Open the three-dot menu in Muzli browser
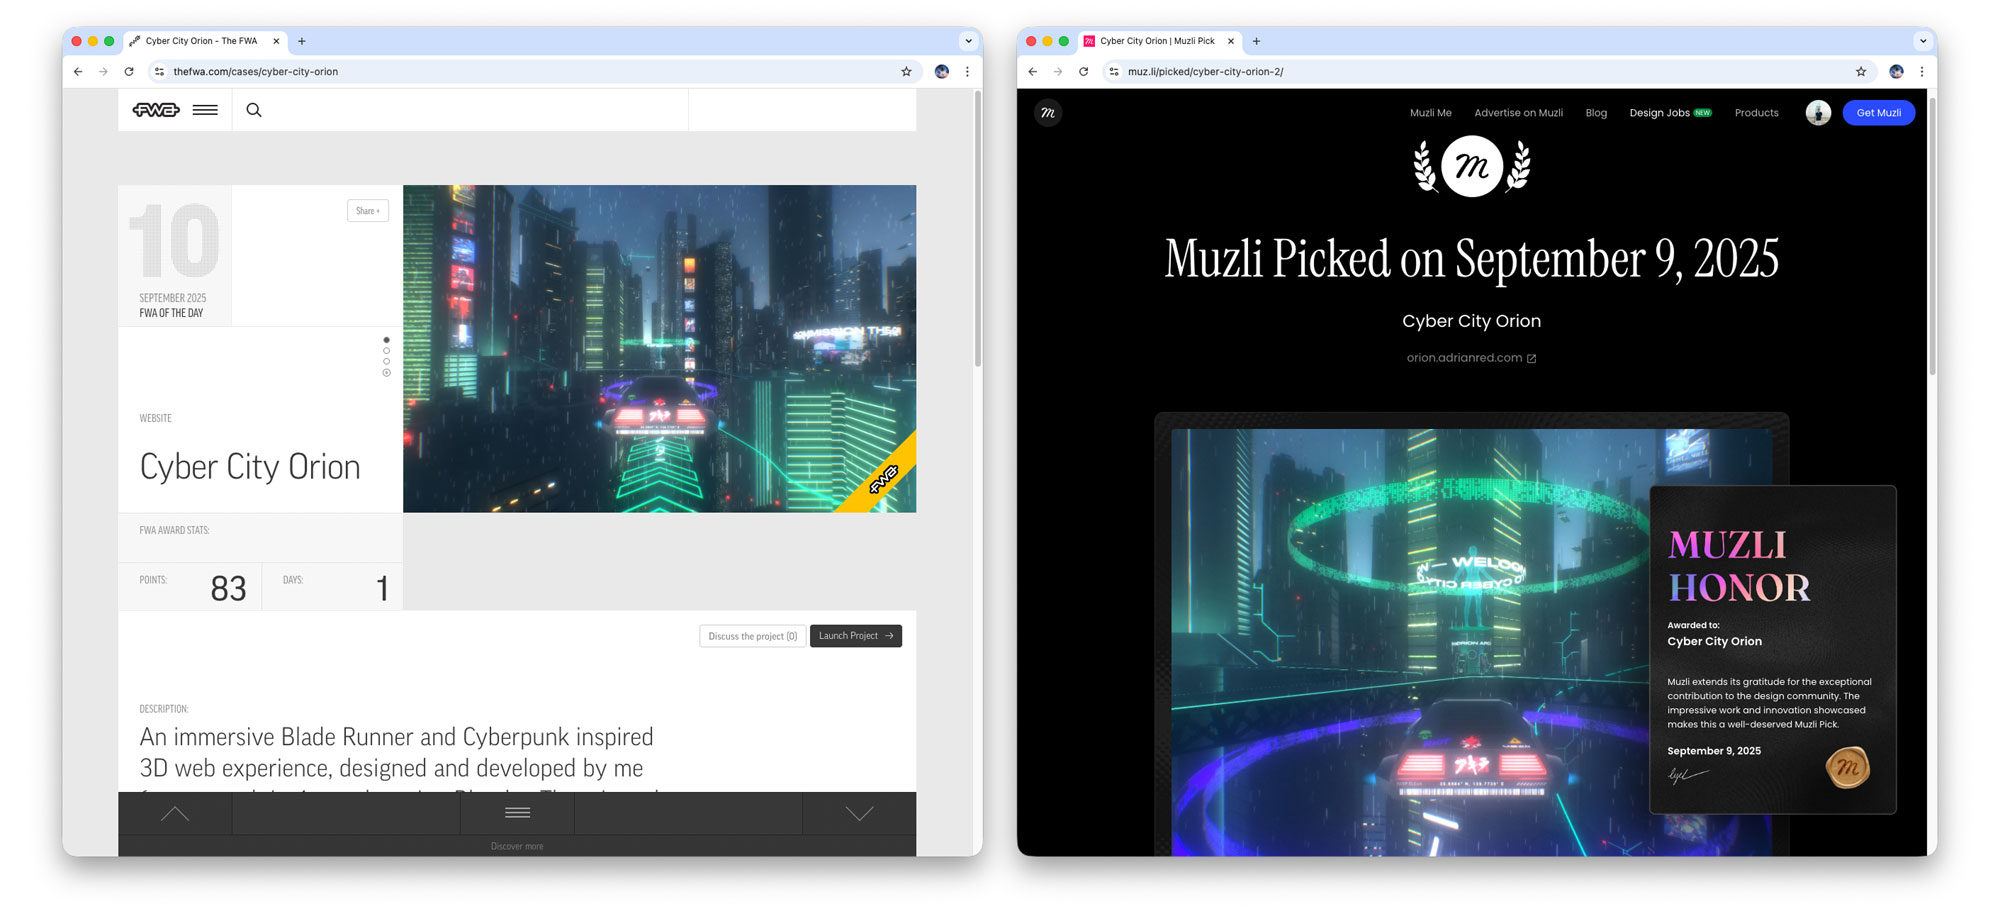The height and width of the screenshot is (909, 2000). pos(1922,71)
